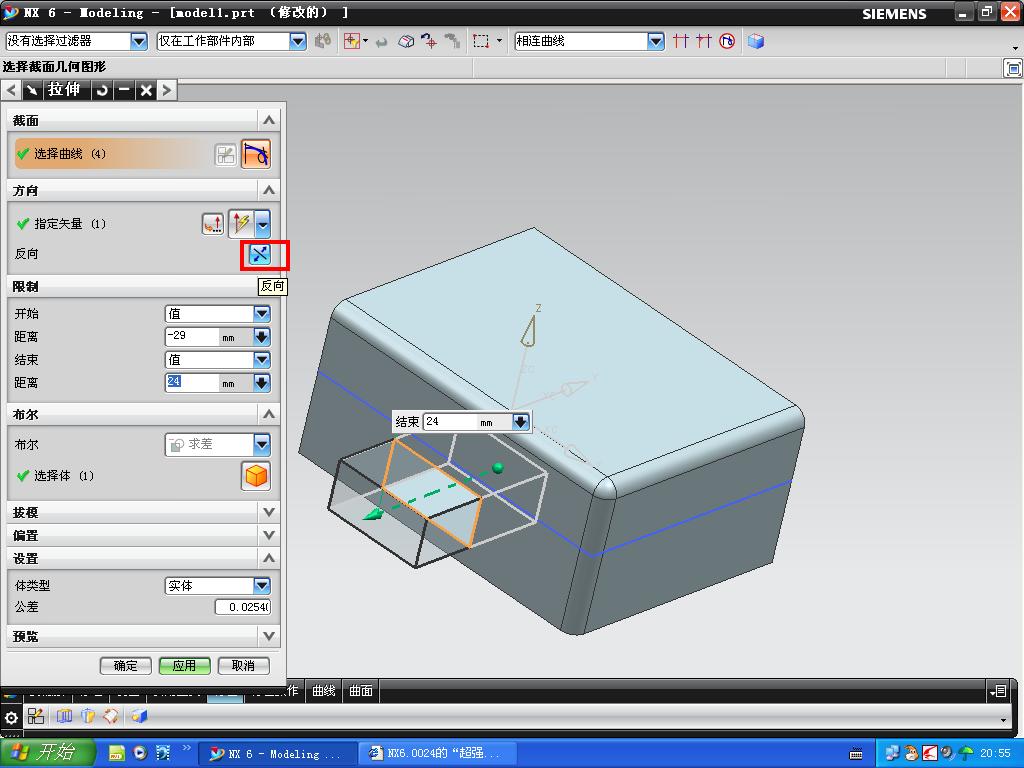Open the 布尔 求差 dropdown
Screen dimensions: 1024x768
tap(262, 445)
